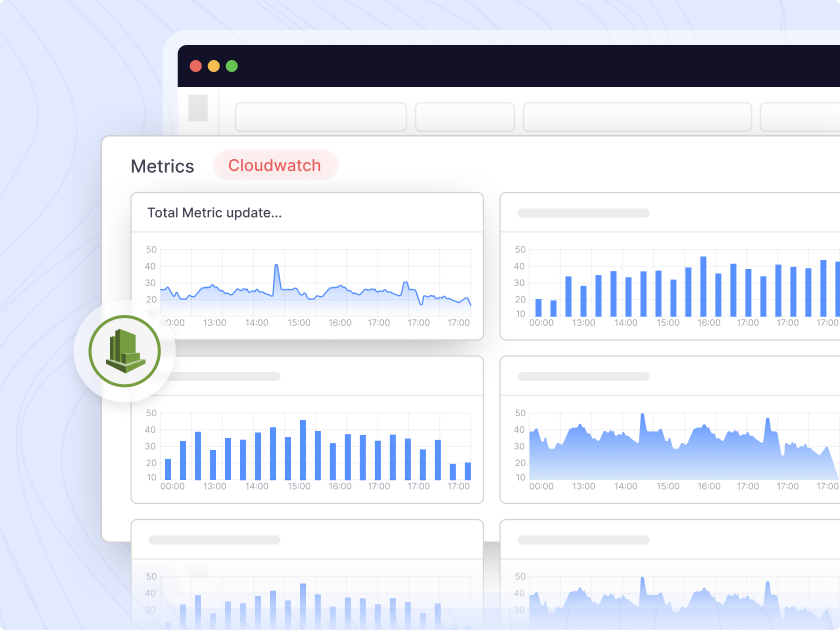Click the red window dot

pyautogui.click(x=196, y=66)
